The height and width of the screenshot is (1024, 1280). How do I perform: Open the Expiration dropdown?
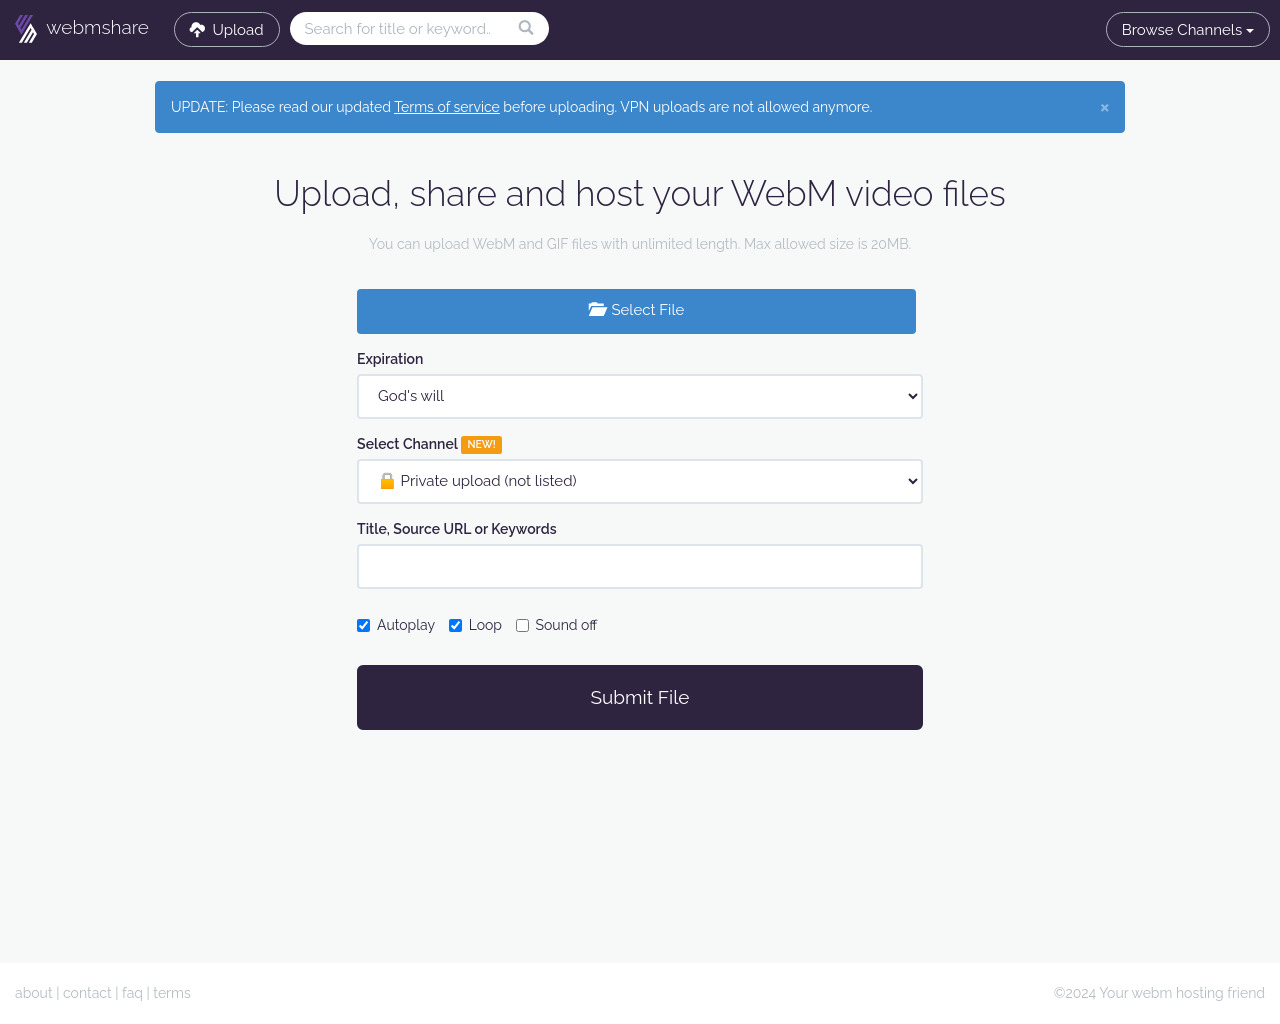[x=640, y=397]
